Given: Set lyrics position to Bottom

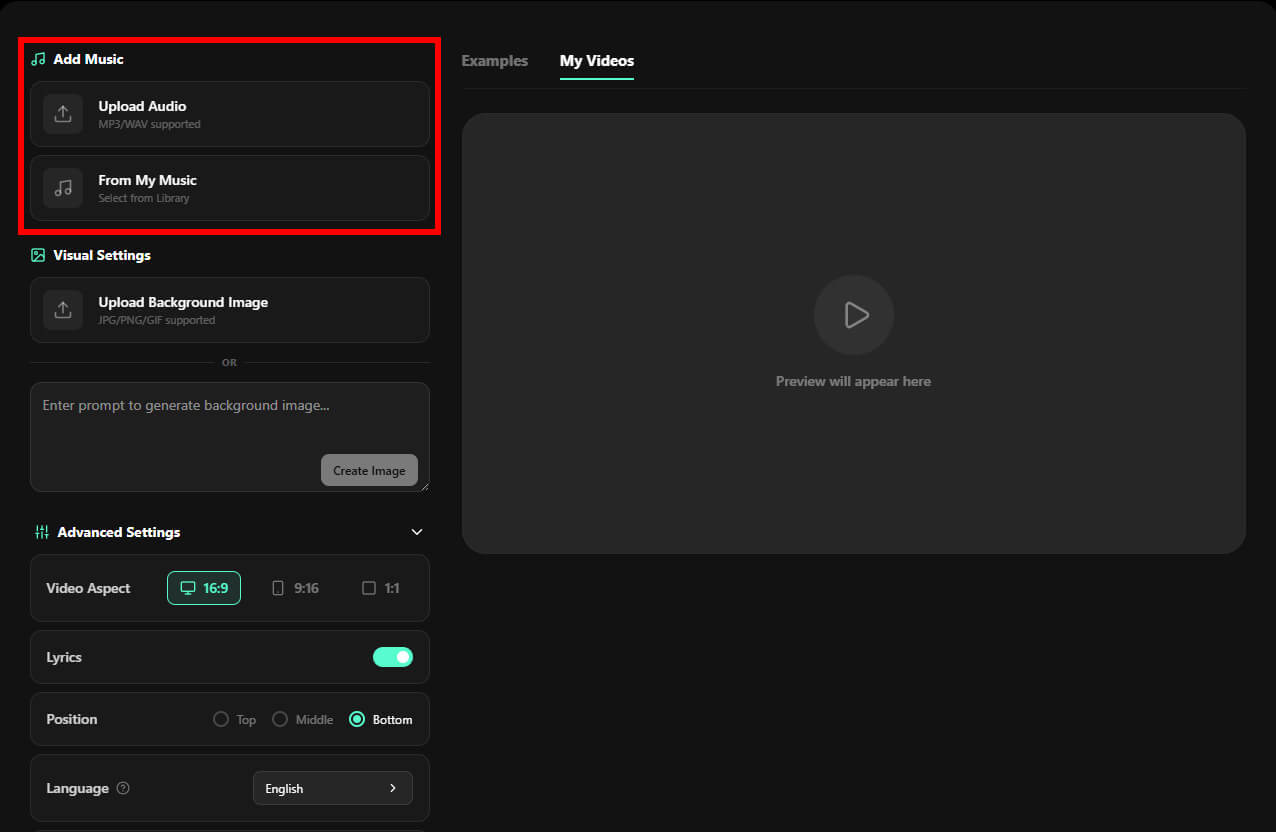Looking at the screenshot, I should click(381, 719).
